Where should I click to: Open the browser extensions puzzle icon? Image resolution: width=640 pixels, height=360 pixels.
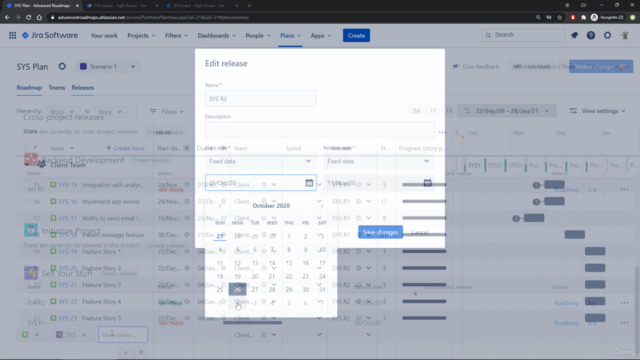coord(583,18)
